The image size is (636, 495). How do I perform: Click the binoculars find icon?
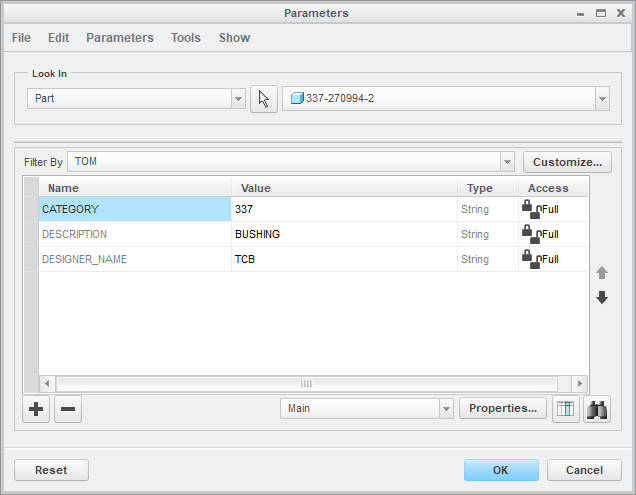point(598,409)
